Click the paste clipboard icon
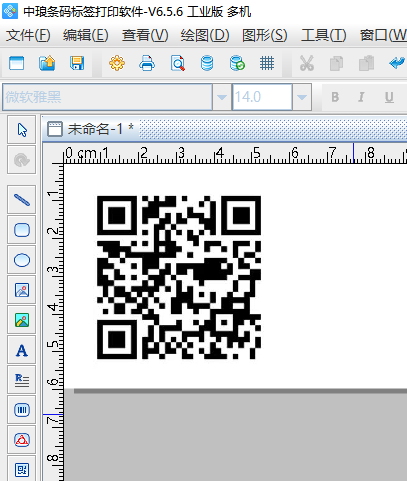Screen dimensions: 407x481 click(366, 63)
